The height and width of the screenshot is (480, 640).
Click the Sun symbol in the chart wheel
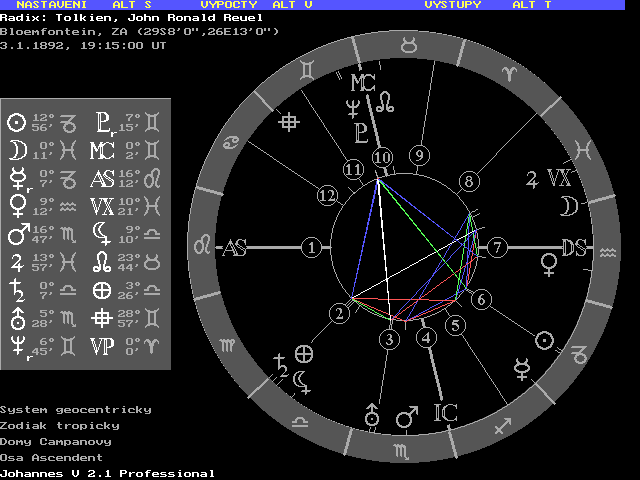click(546, 340)
